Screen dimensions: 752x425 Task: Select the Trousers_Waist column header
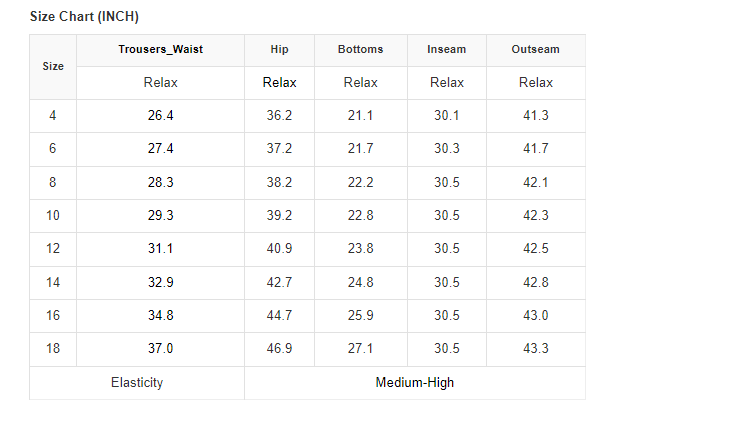[x=160, y=49]
